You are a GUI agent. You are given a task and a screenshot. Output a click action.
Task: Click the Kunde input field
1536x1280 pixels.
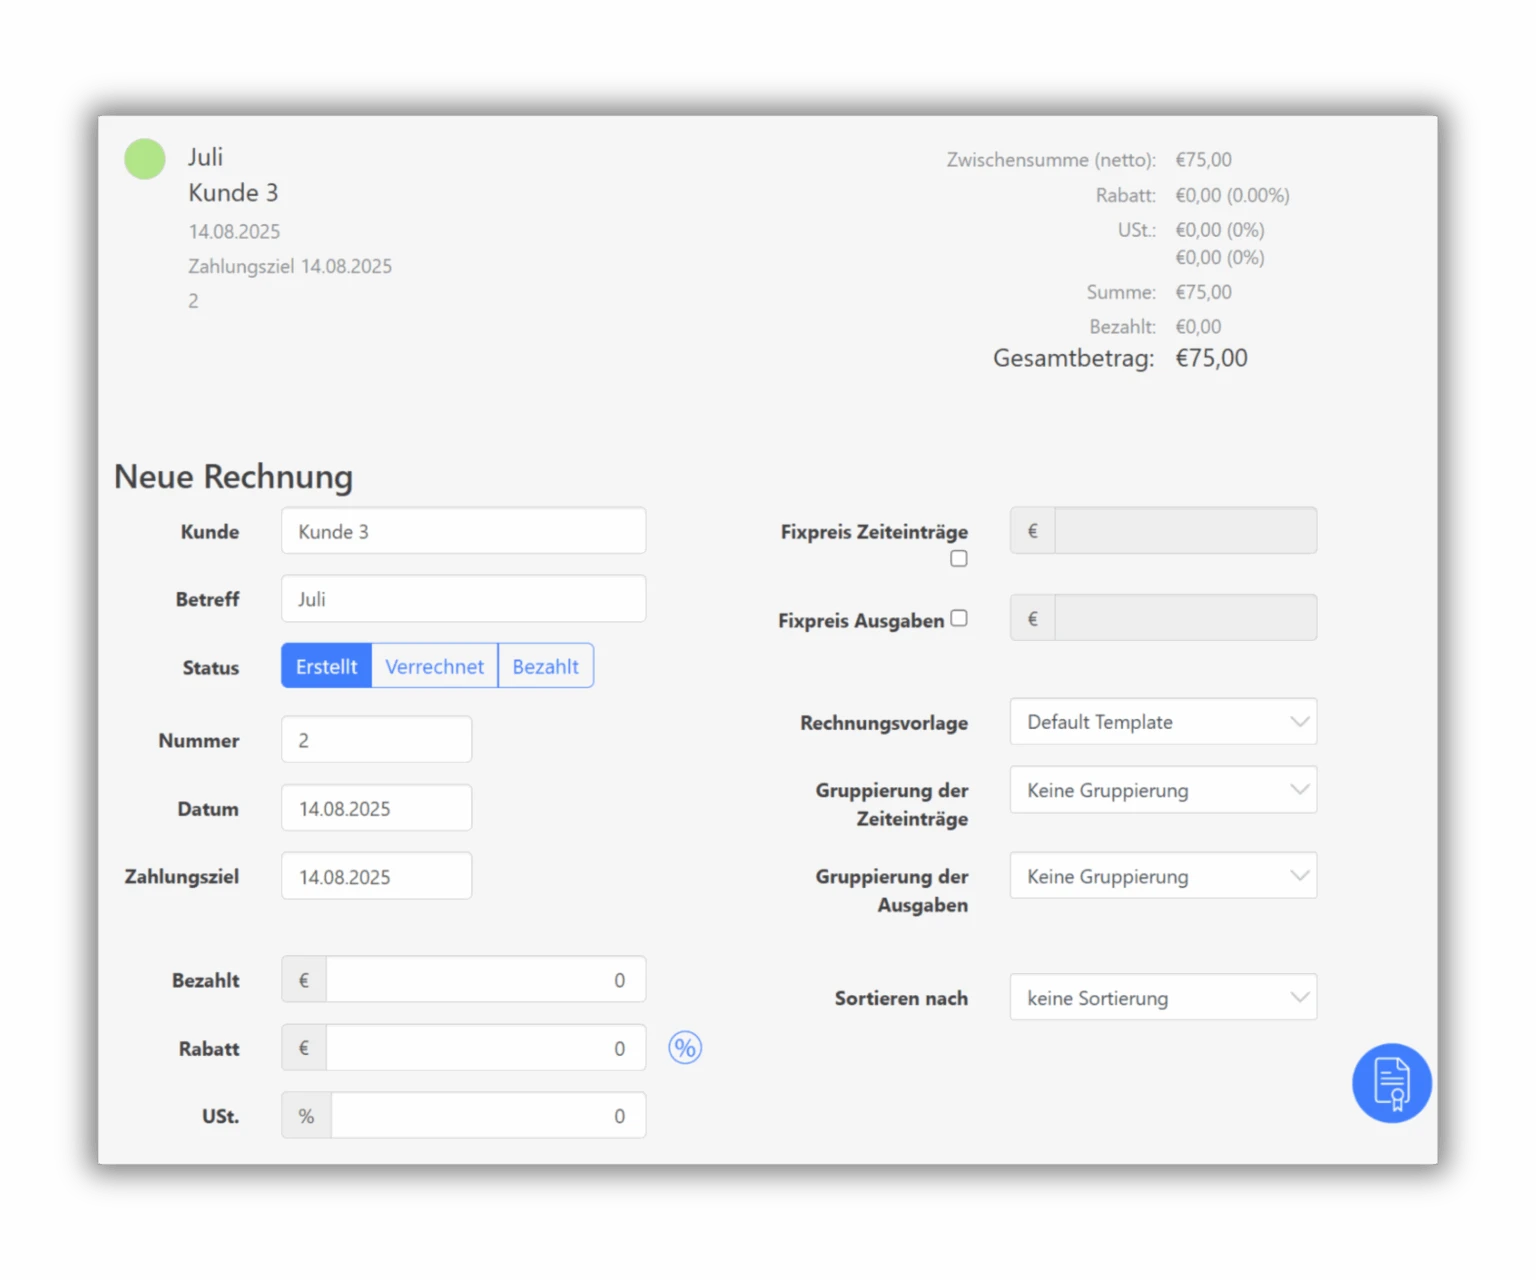click(463, 531)
